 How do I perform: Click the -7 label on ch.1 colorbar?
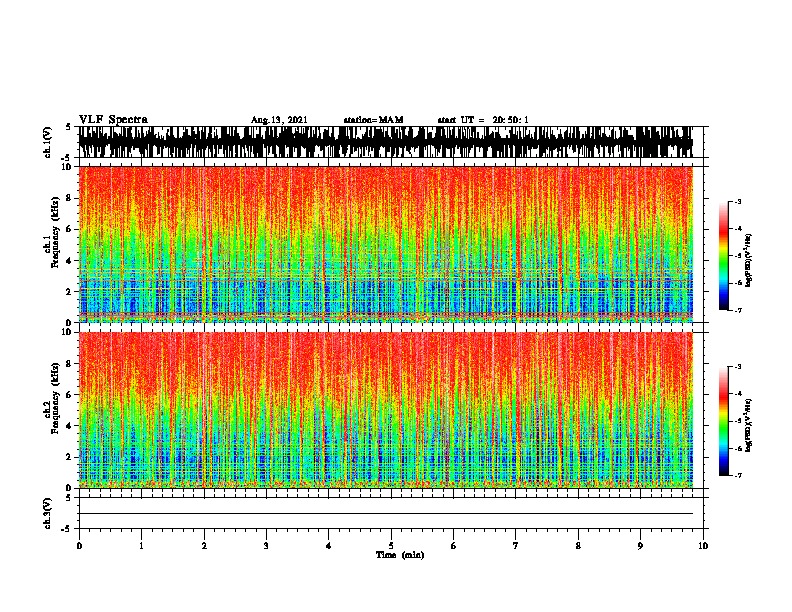point(738,310)
